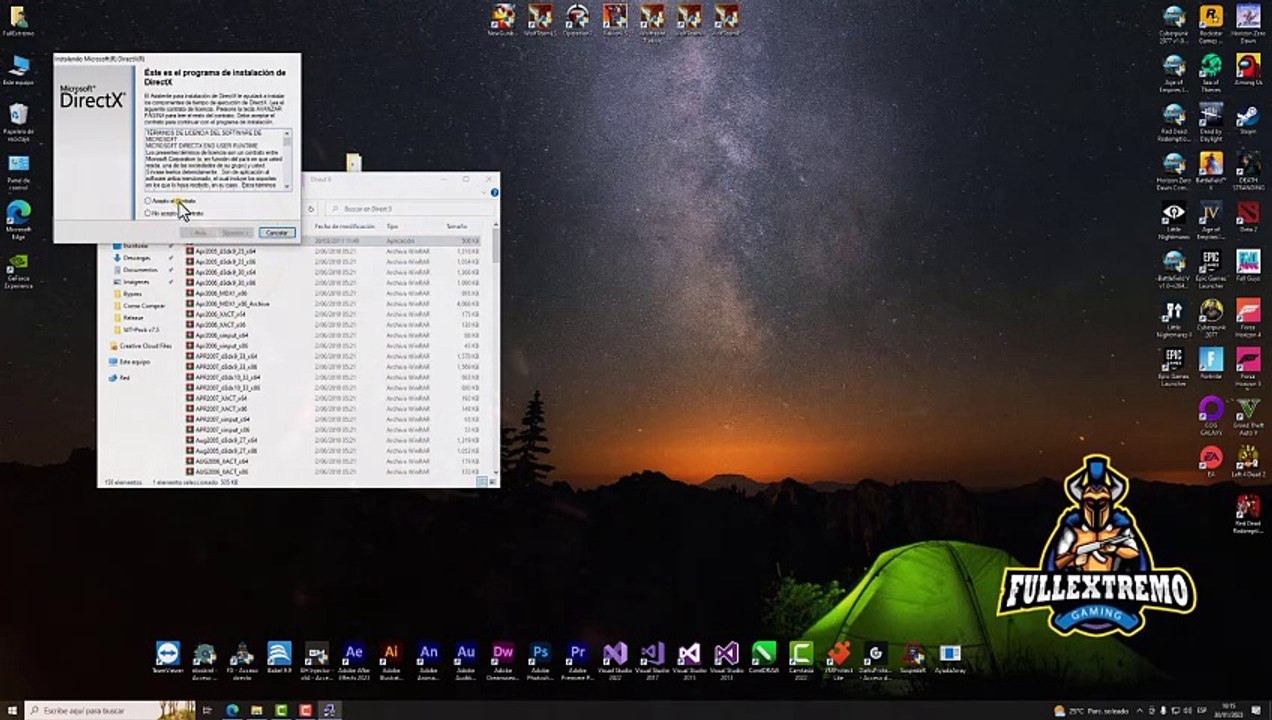Open Death Stranding desktop shortcut

point(1248,170)
